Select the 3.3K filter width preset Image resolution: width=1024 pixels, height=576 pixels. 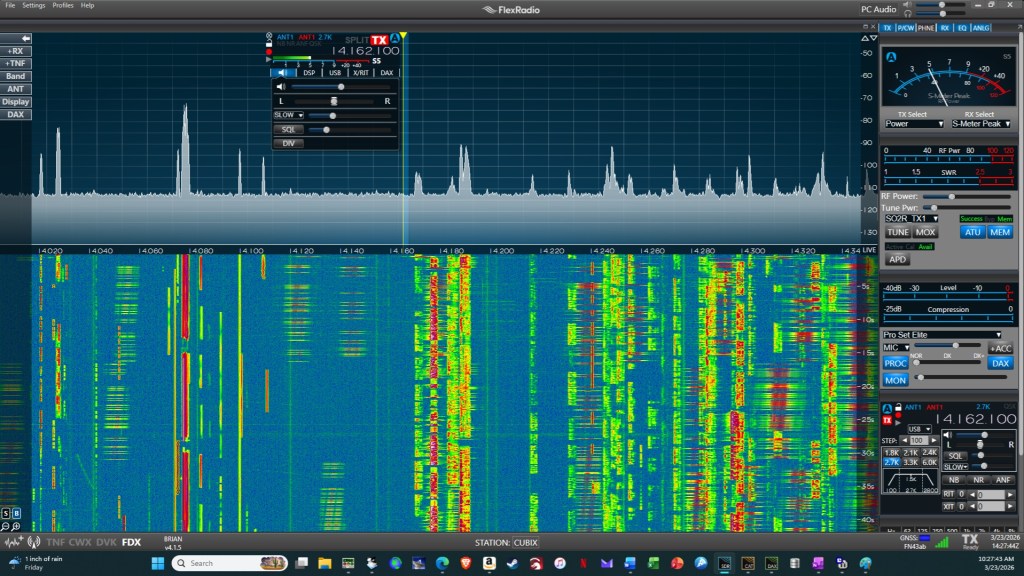click(x=910, y=463)
